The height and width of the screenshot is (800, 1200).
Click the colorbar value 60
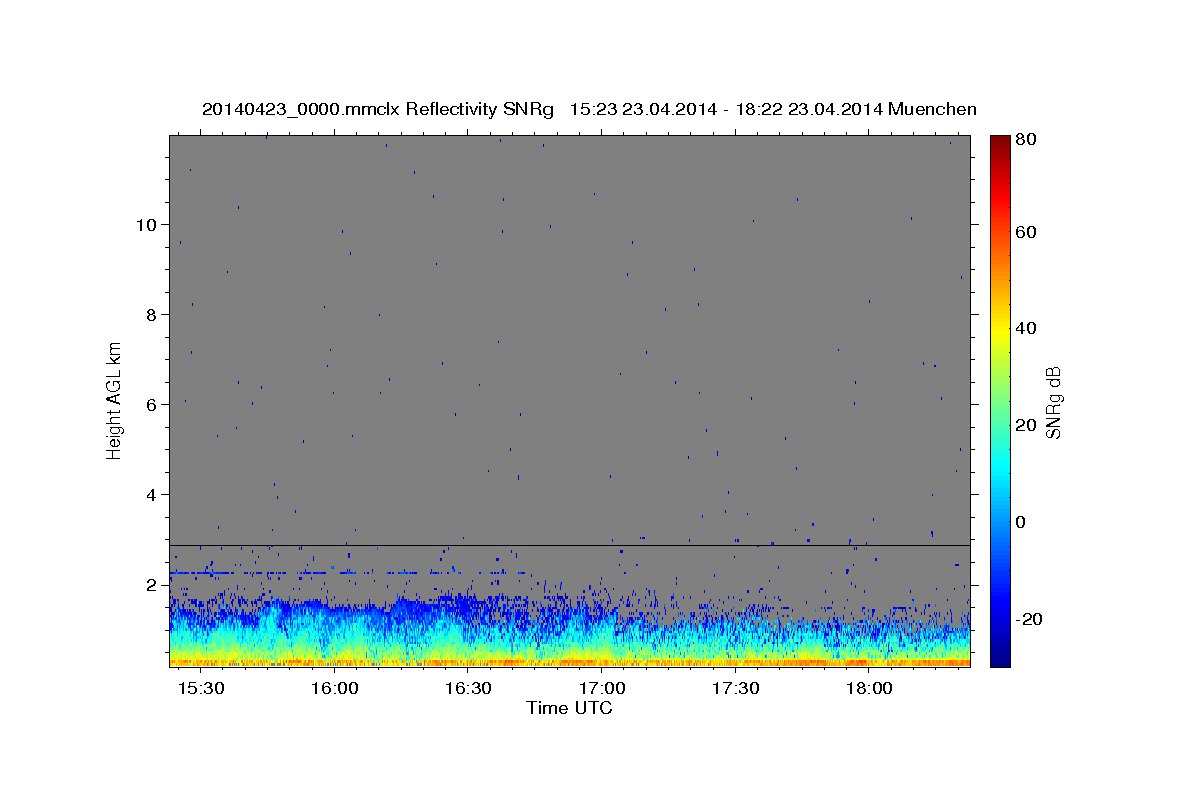tap(1025, 232)
